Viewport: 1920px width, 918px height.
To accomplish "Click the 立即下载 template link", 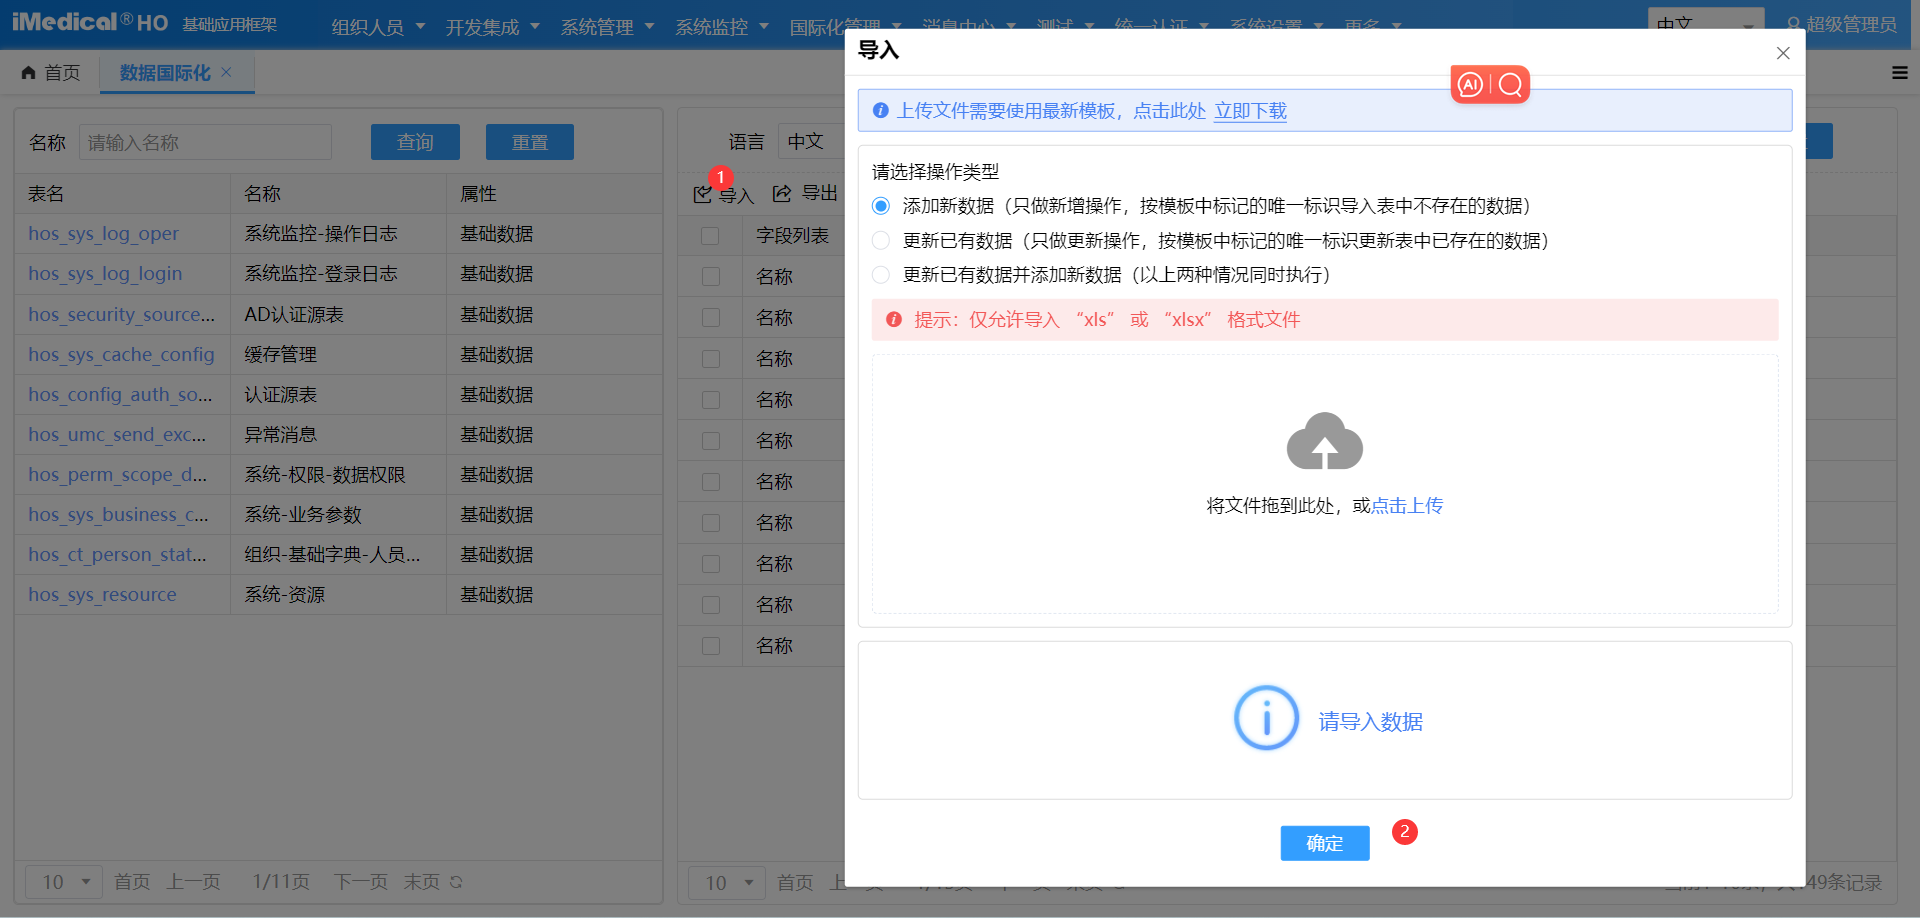I will coord(1250,111).
